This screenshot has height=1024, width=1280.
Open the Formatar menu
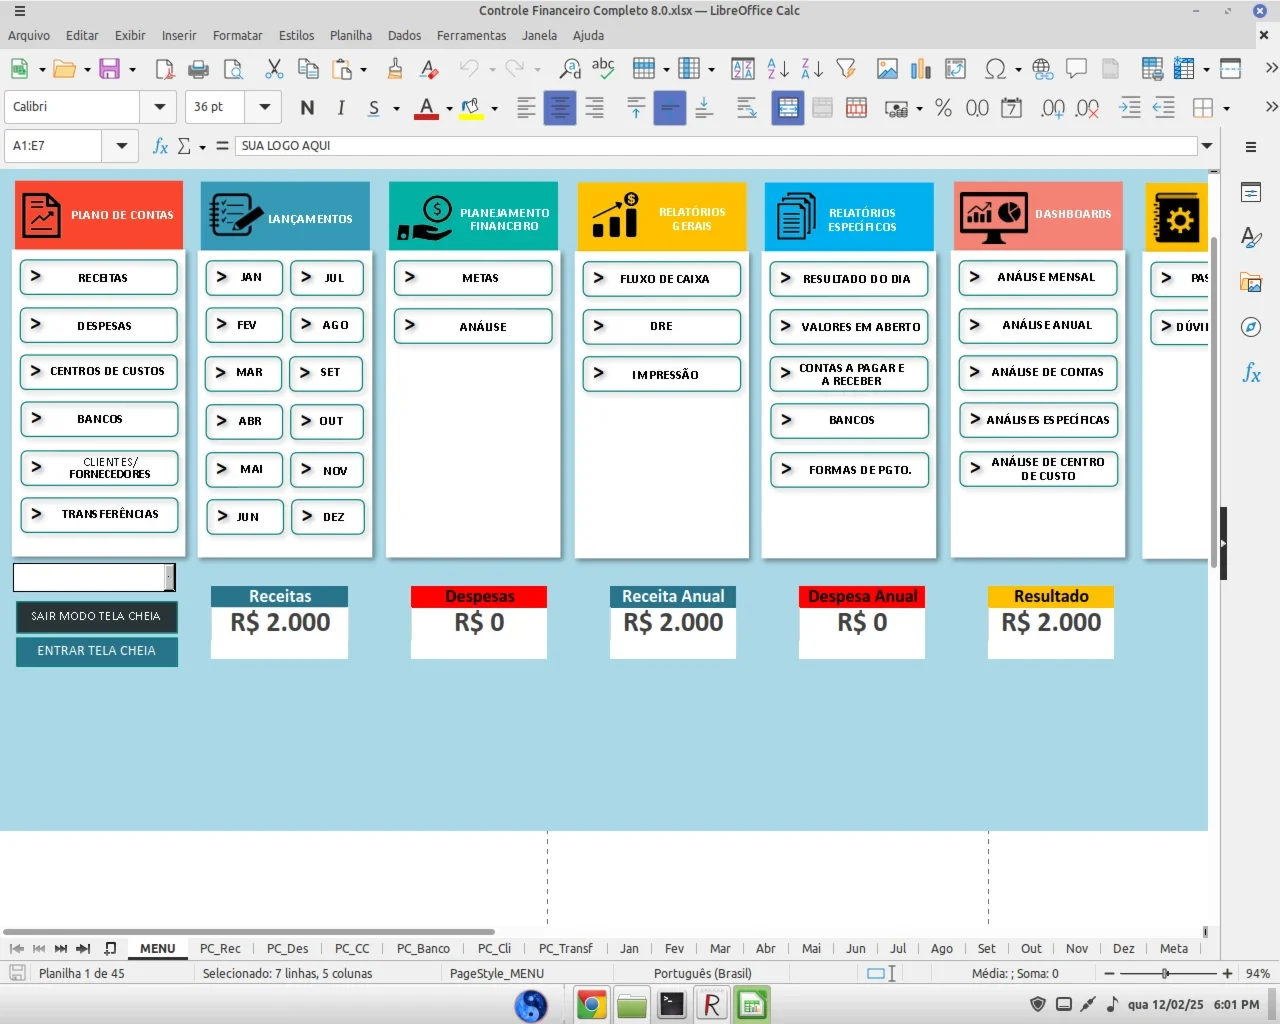237,35
